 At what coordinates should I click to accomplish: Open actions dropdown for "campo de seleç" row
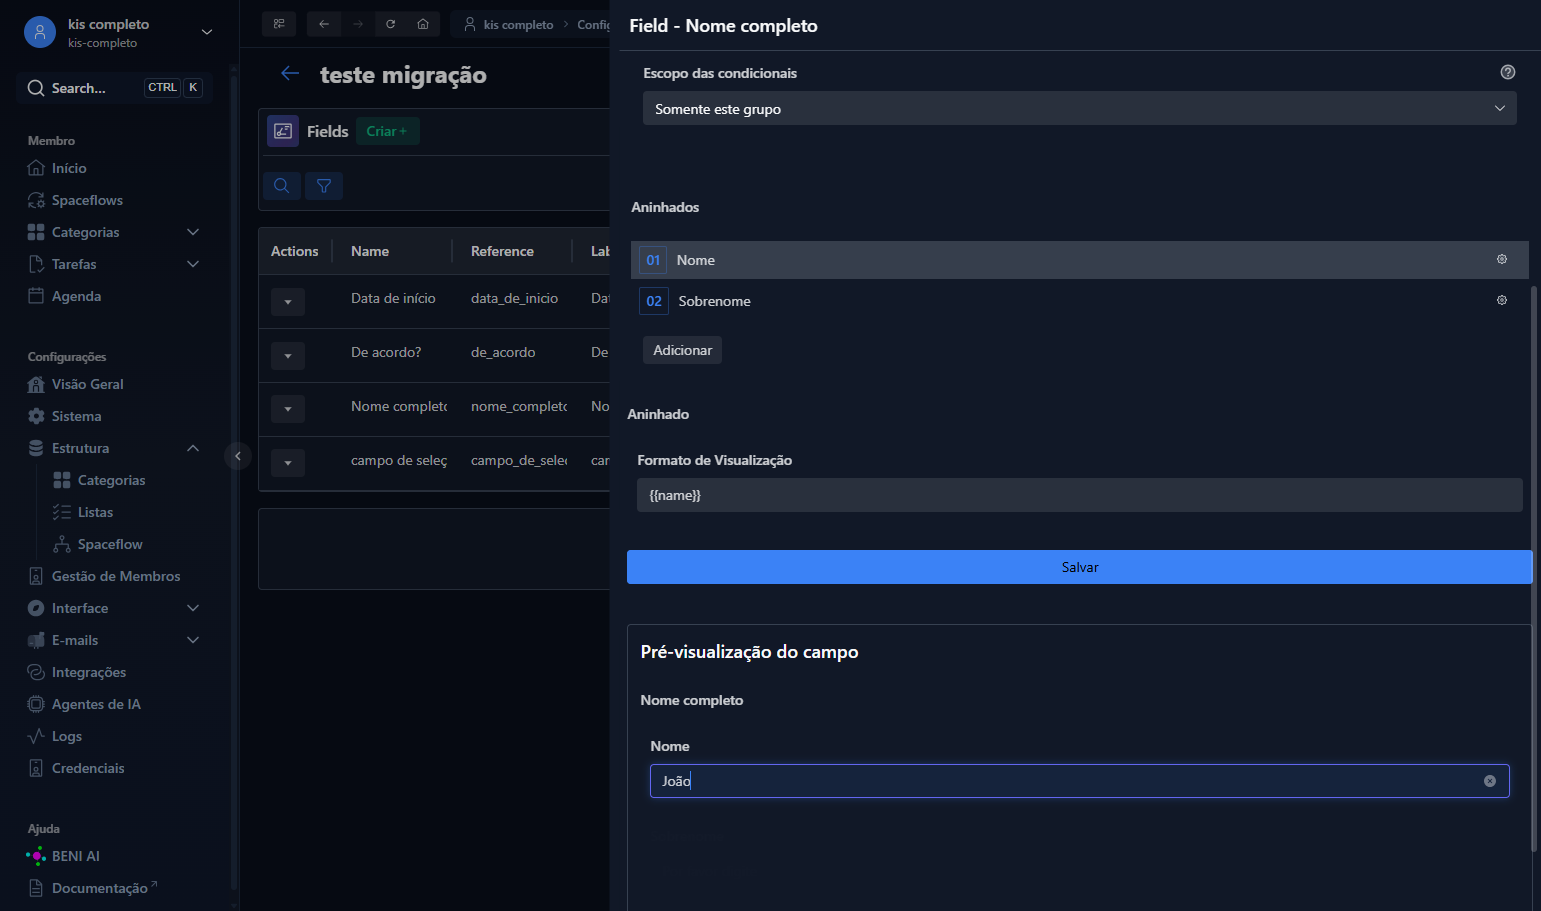288,462
